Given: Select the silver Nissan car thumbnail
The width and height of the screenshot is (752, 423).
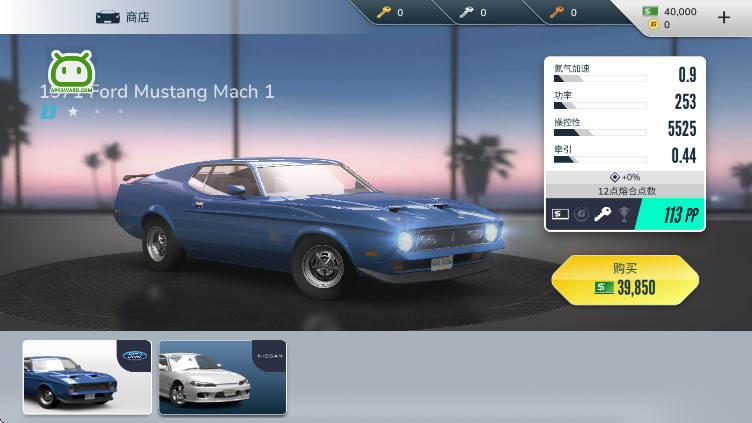Looking at the screenshot, I should coord(222,376).
